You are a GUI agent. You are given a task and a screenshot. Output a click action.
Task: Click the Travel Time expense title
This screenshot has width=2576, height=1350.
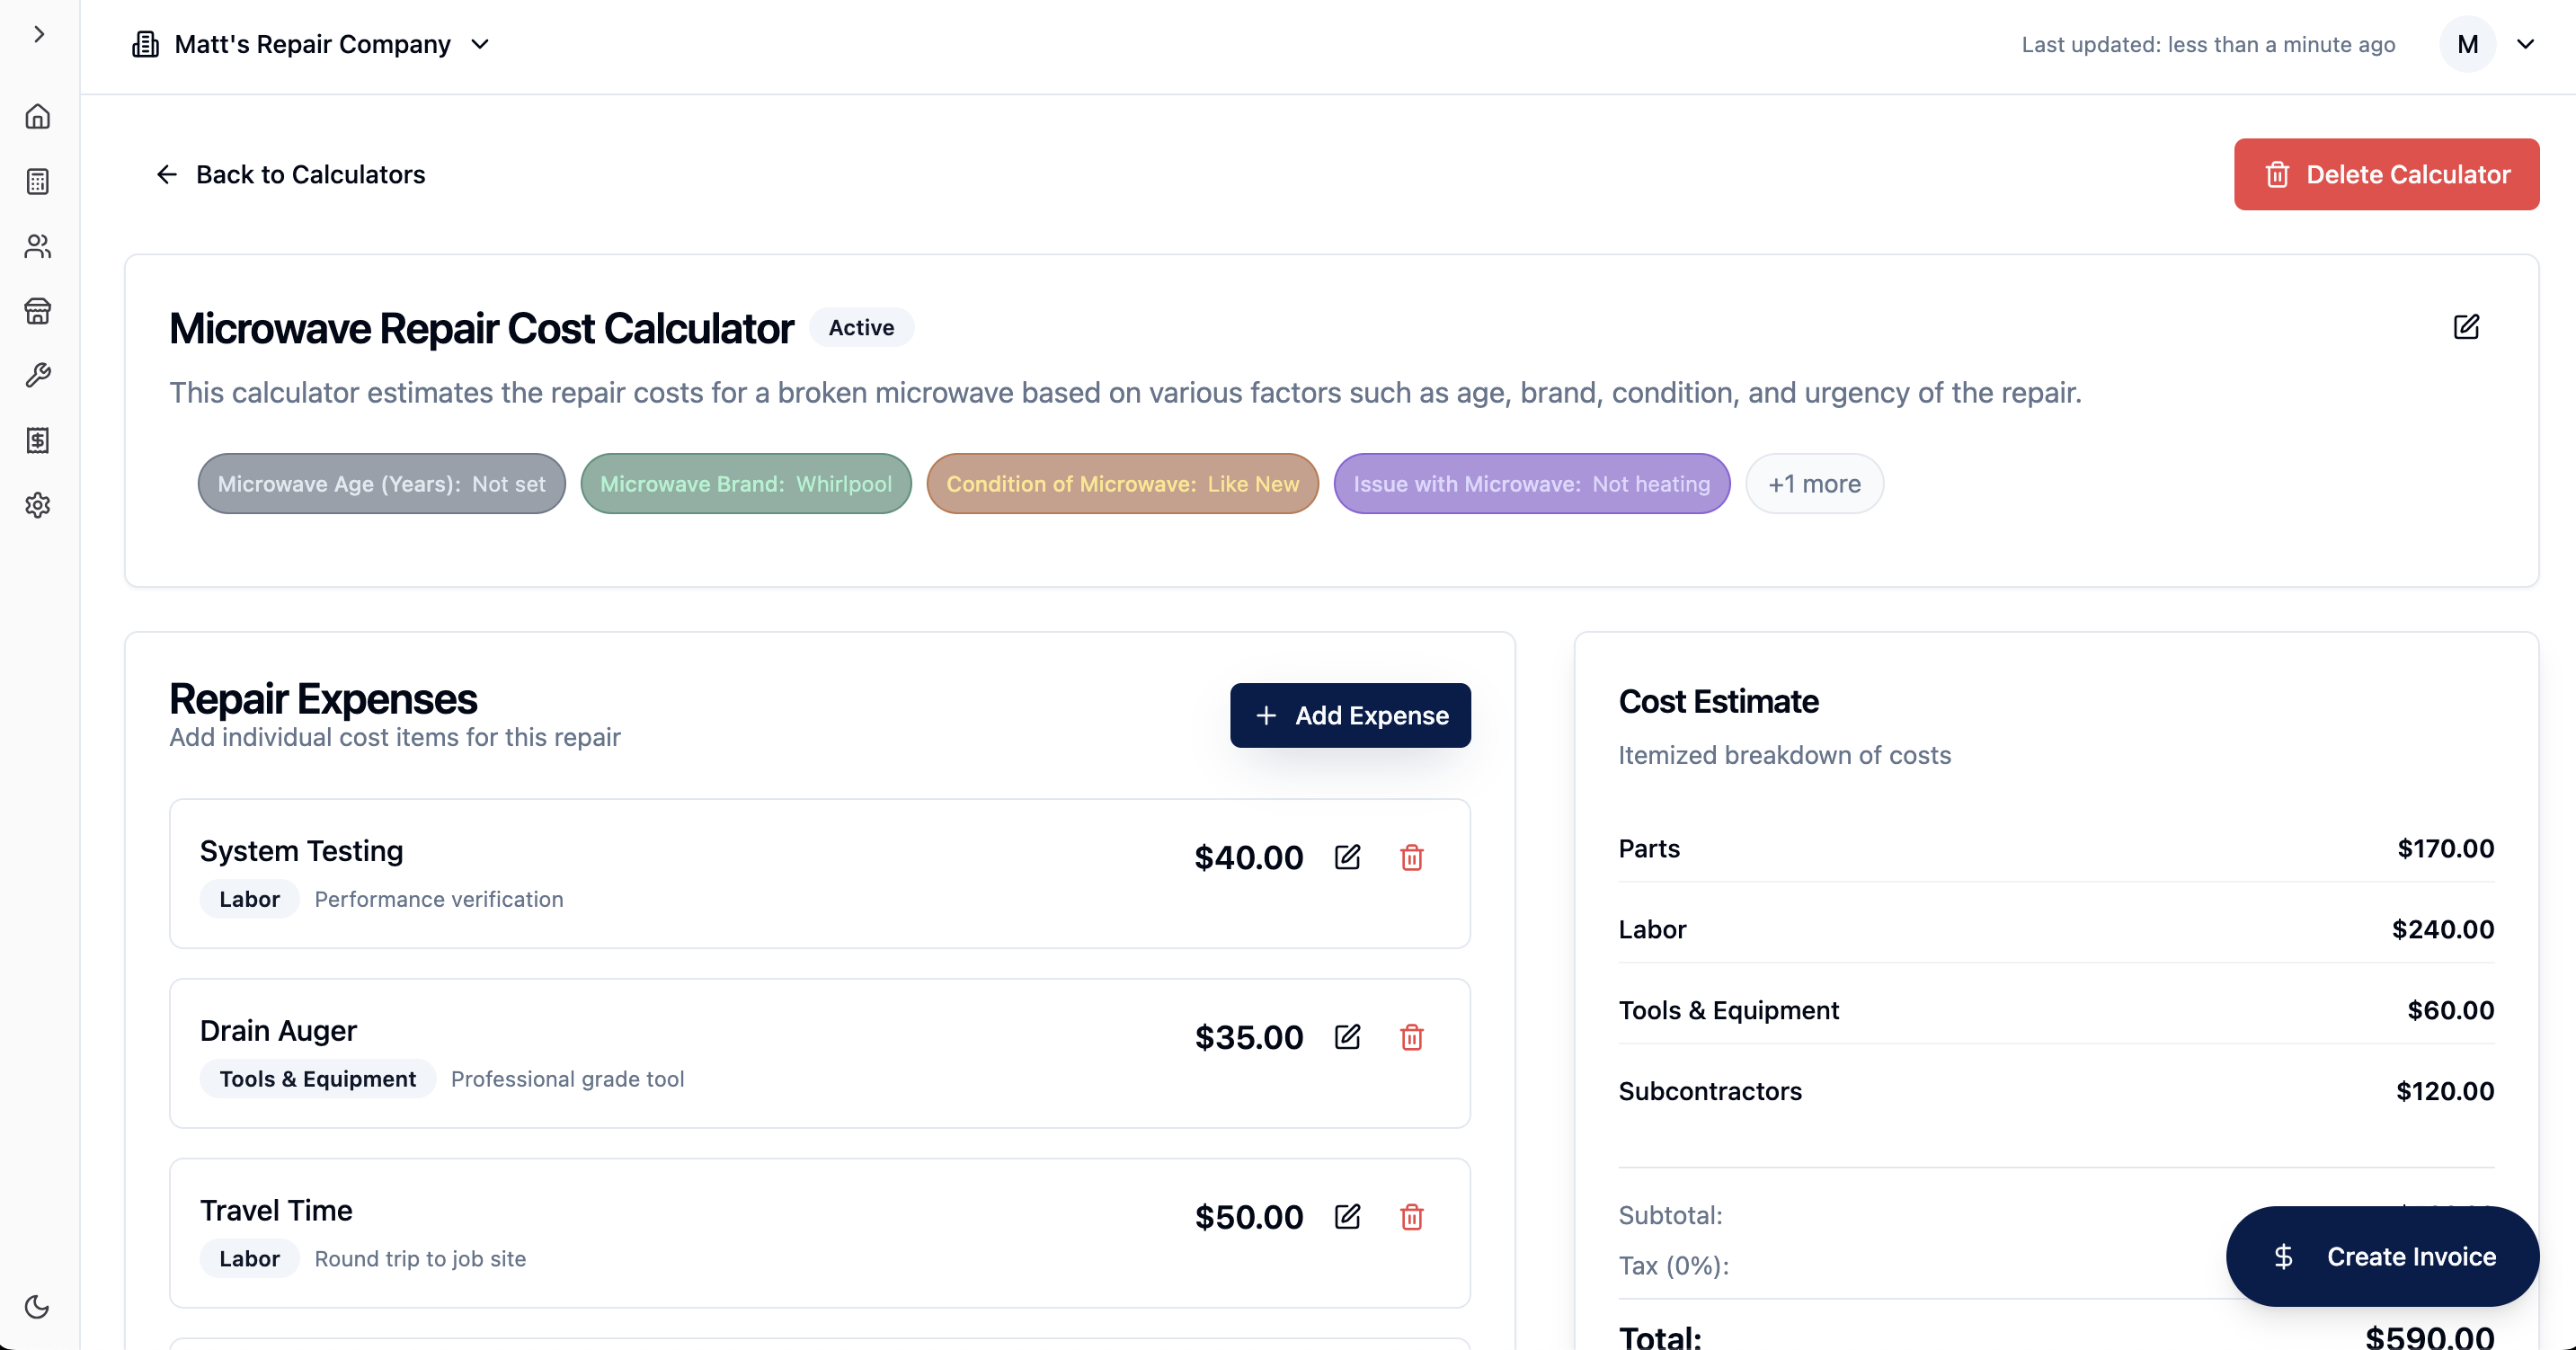tap(276, 1211)
